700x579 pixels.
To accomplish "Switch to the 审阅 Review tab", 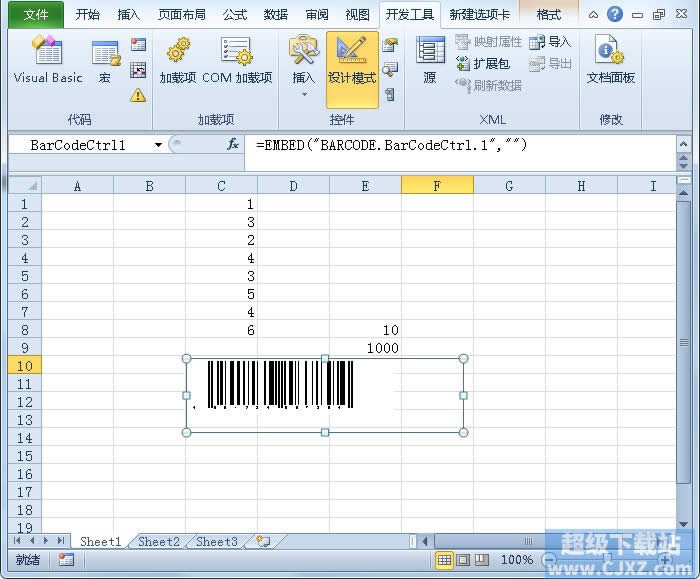I will coord(317,15).
